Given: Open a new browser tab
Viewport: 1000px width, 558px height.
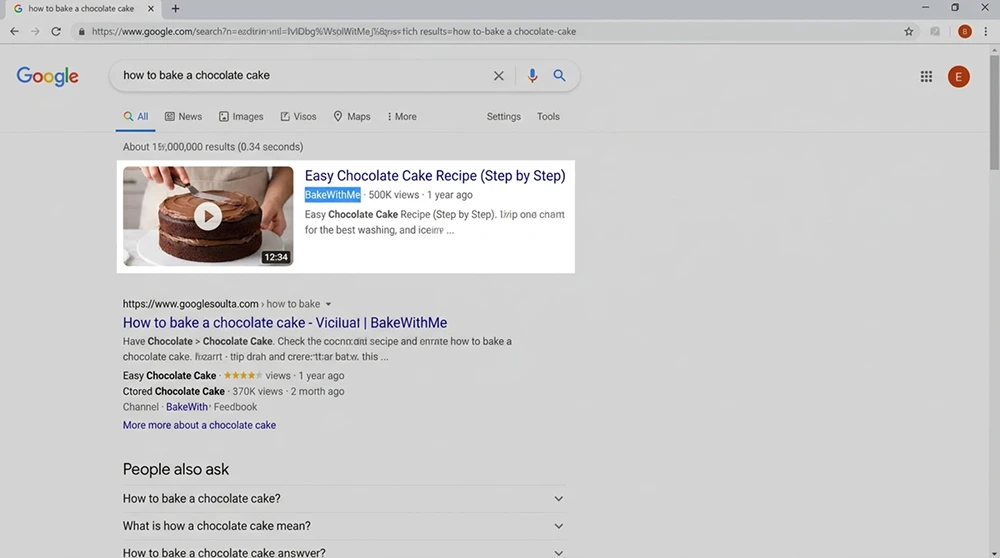Looking at the screenshot, I should [x=175, y=8].
